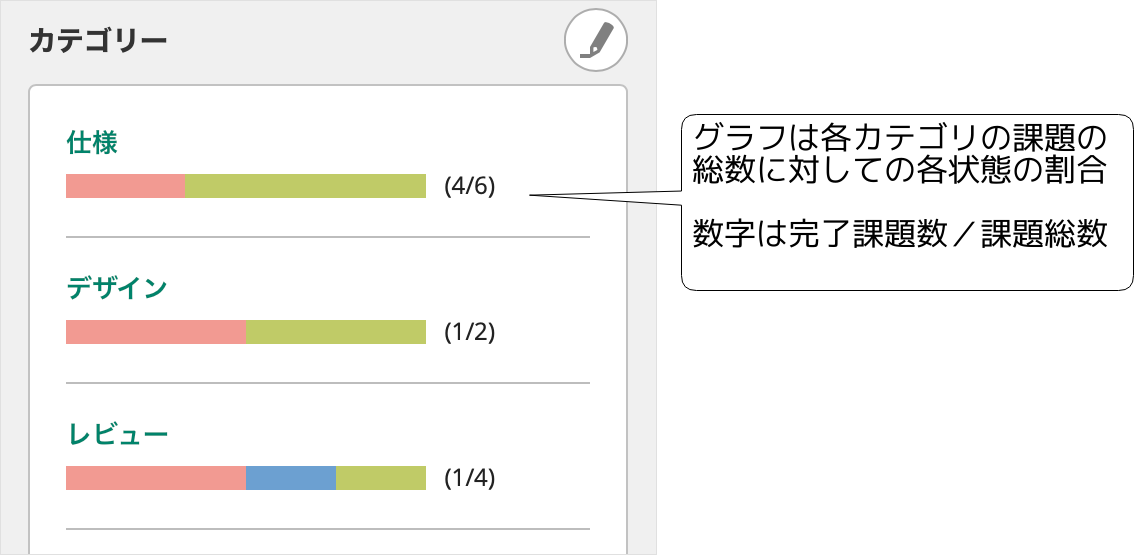
Task: Click the green segment of レビュー bar
Action: click(381, 478)
